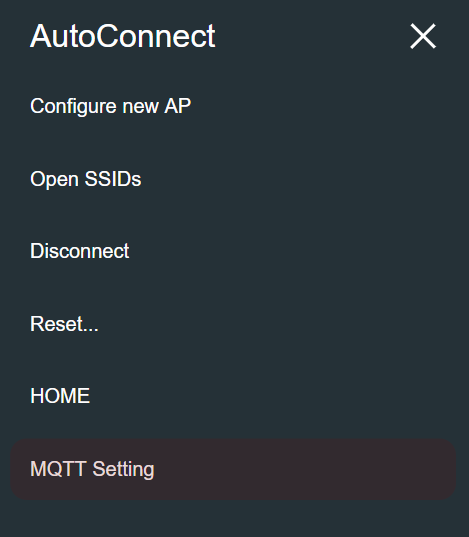Click the AutoConnect header brand label

tap(123, 36)
